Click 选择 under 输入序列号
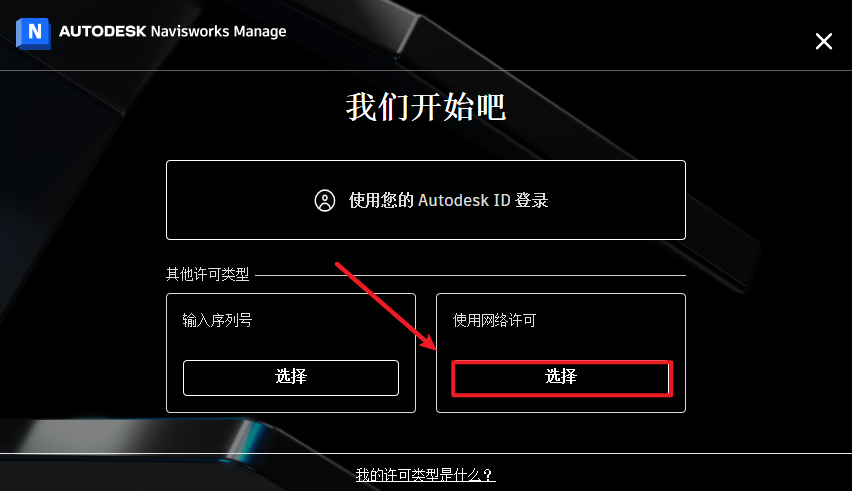Viewport: 852px width, 491px height. click(x=291, y=377)
